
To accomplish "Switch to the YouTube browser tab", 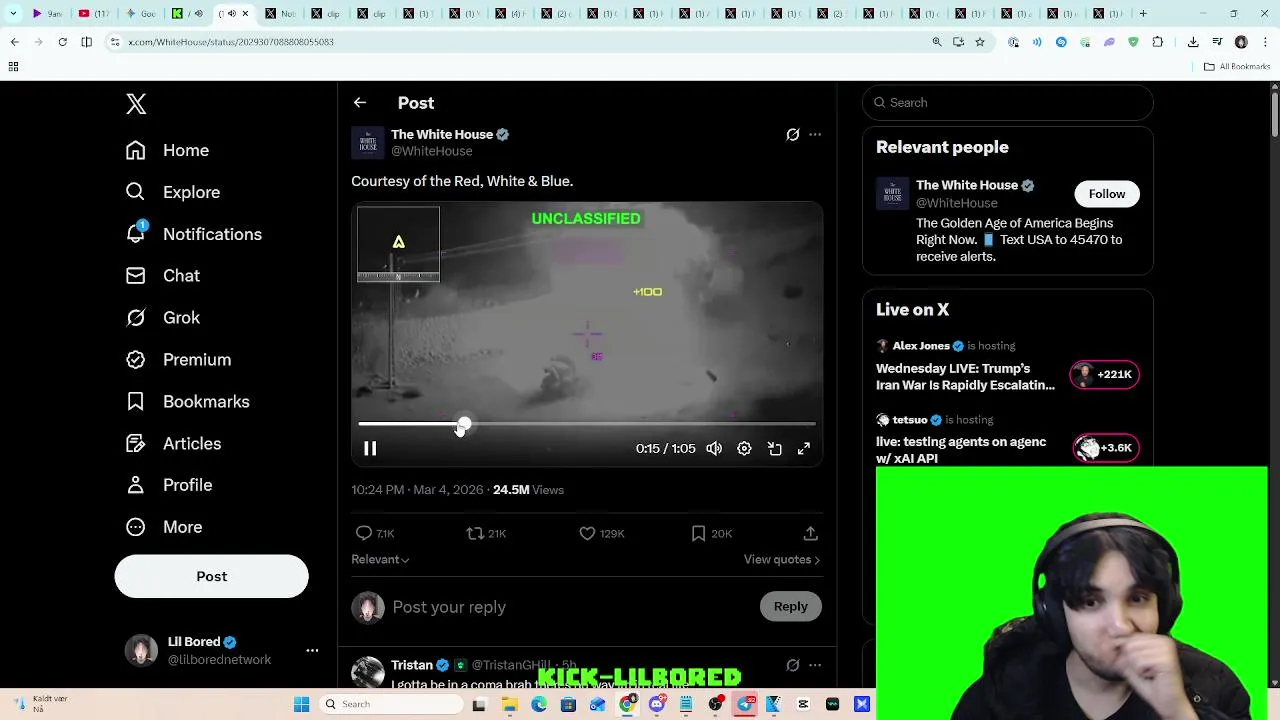I will (93, 14).
